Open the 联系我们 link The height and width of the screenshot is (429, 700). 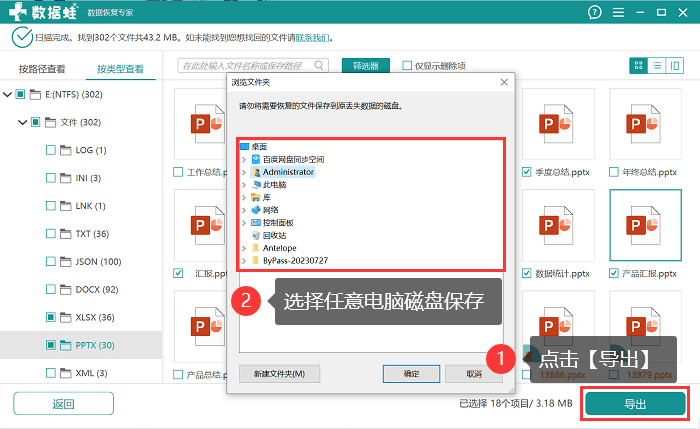pos(312,37)
